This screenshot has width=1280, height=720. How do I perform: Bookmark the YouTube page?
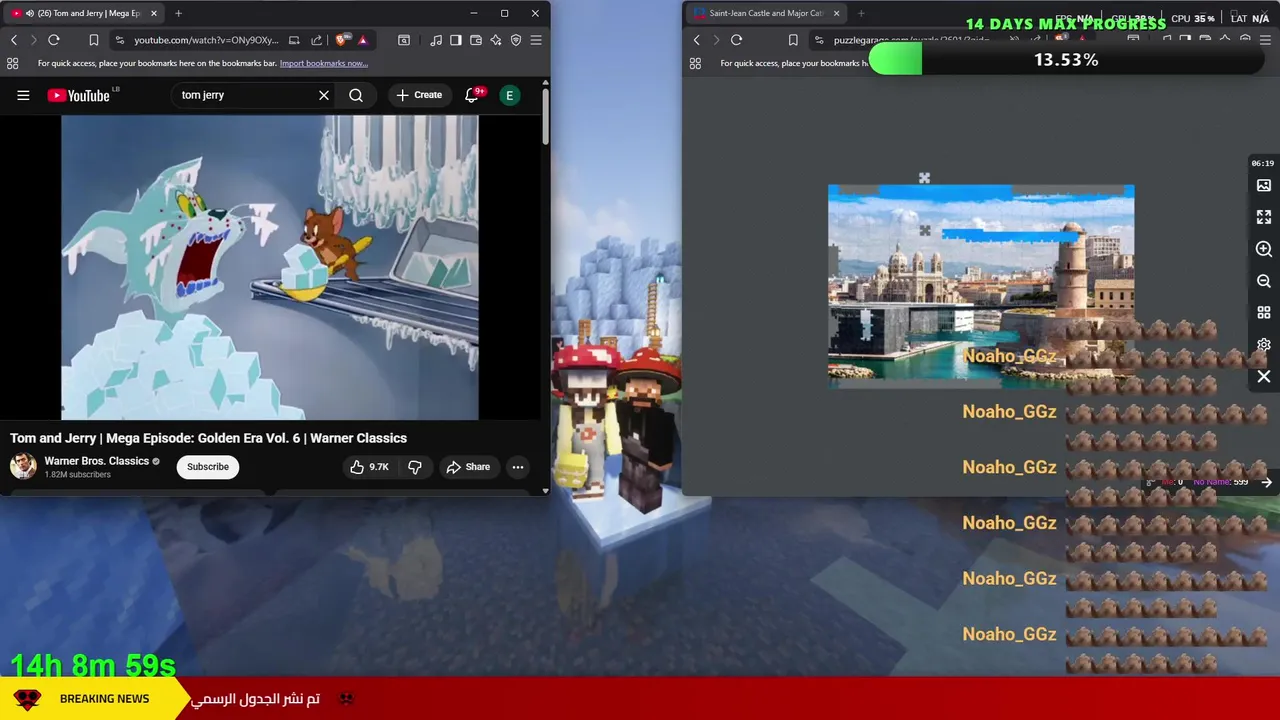click(93, 40)
